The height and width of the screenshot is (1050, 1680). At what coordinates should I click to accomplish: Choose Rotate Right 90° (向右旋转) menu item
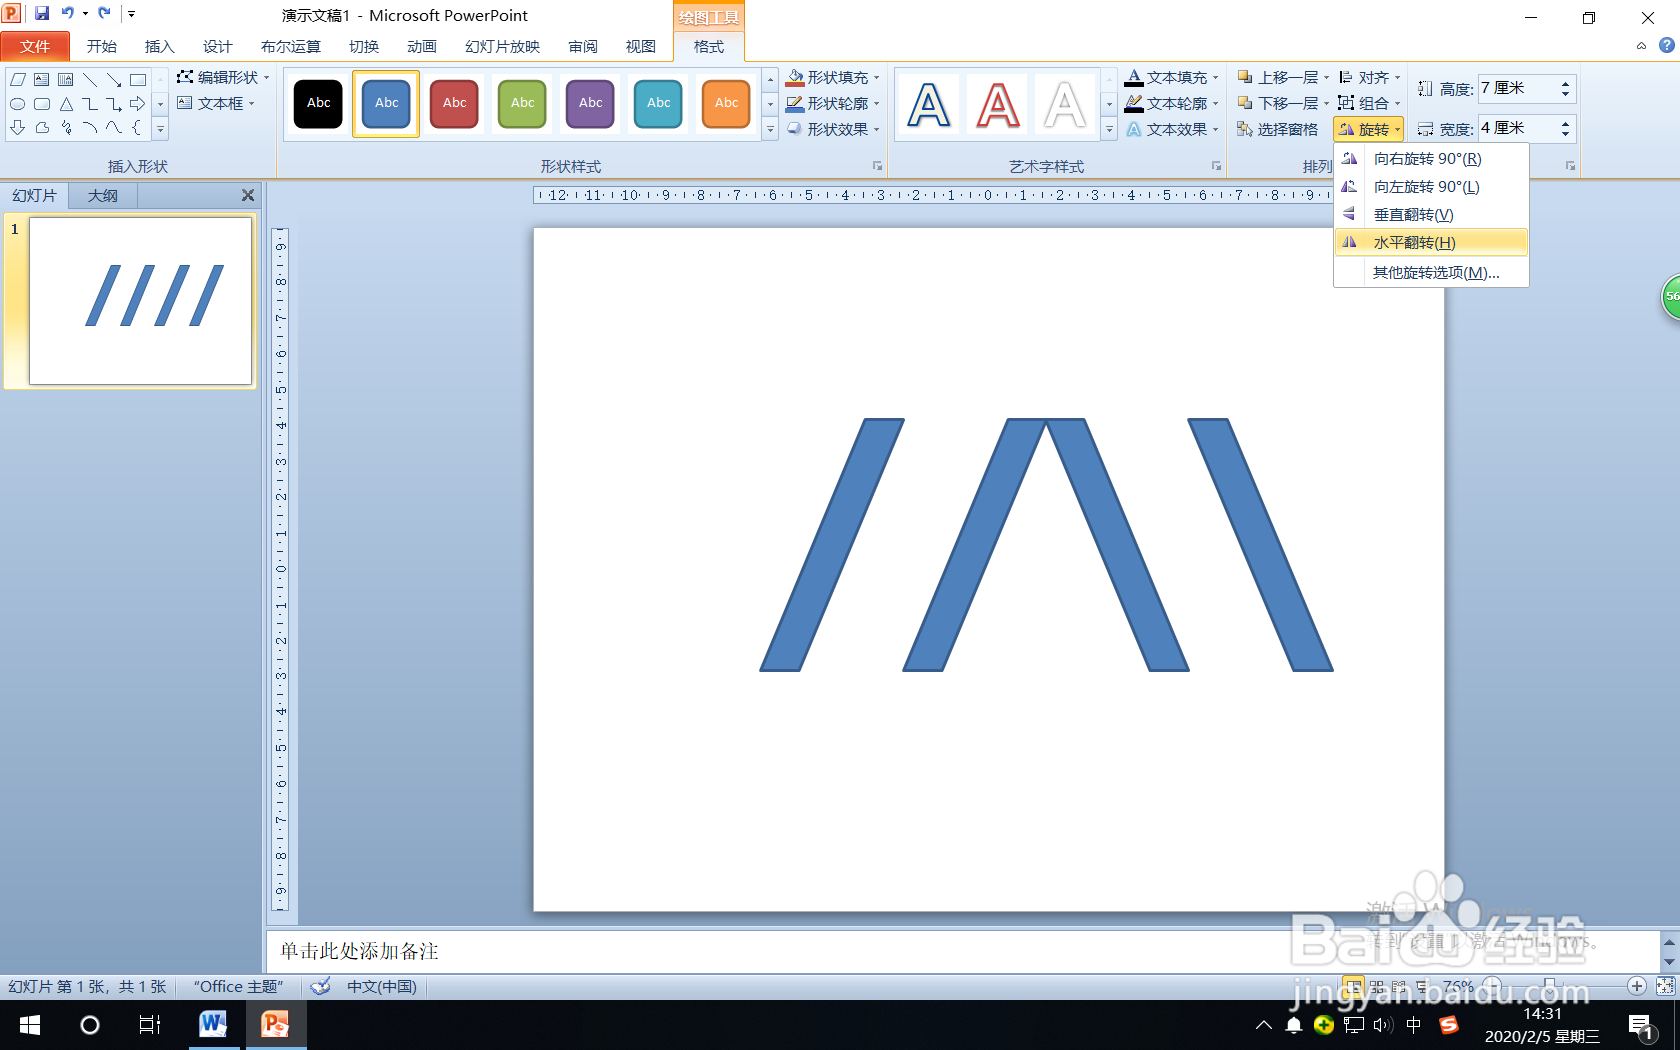click(x=1431, y=159)
